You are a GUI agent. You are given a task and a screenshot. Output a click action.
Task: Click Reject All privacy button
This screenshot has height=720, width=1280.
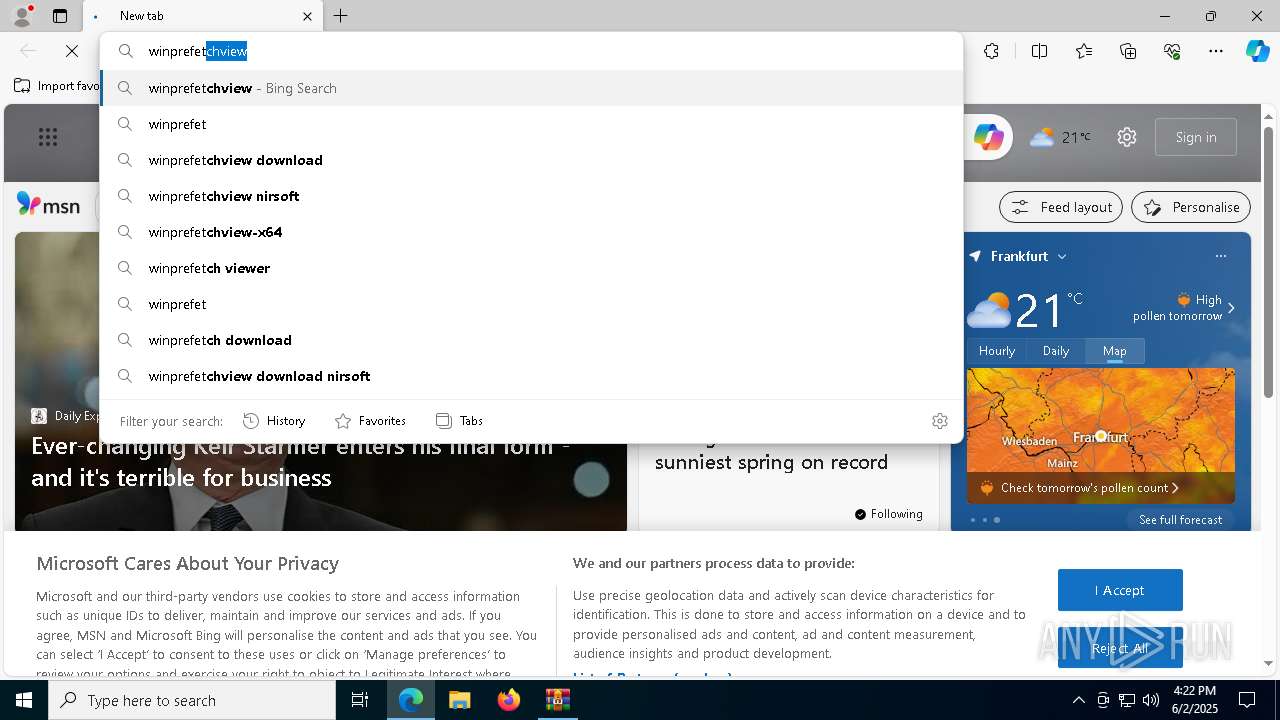point(1120,648)
